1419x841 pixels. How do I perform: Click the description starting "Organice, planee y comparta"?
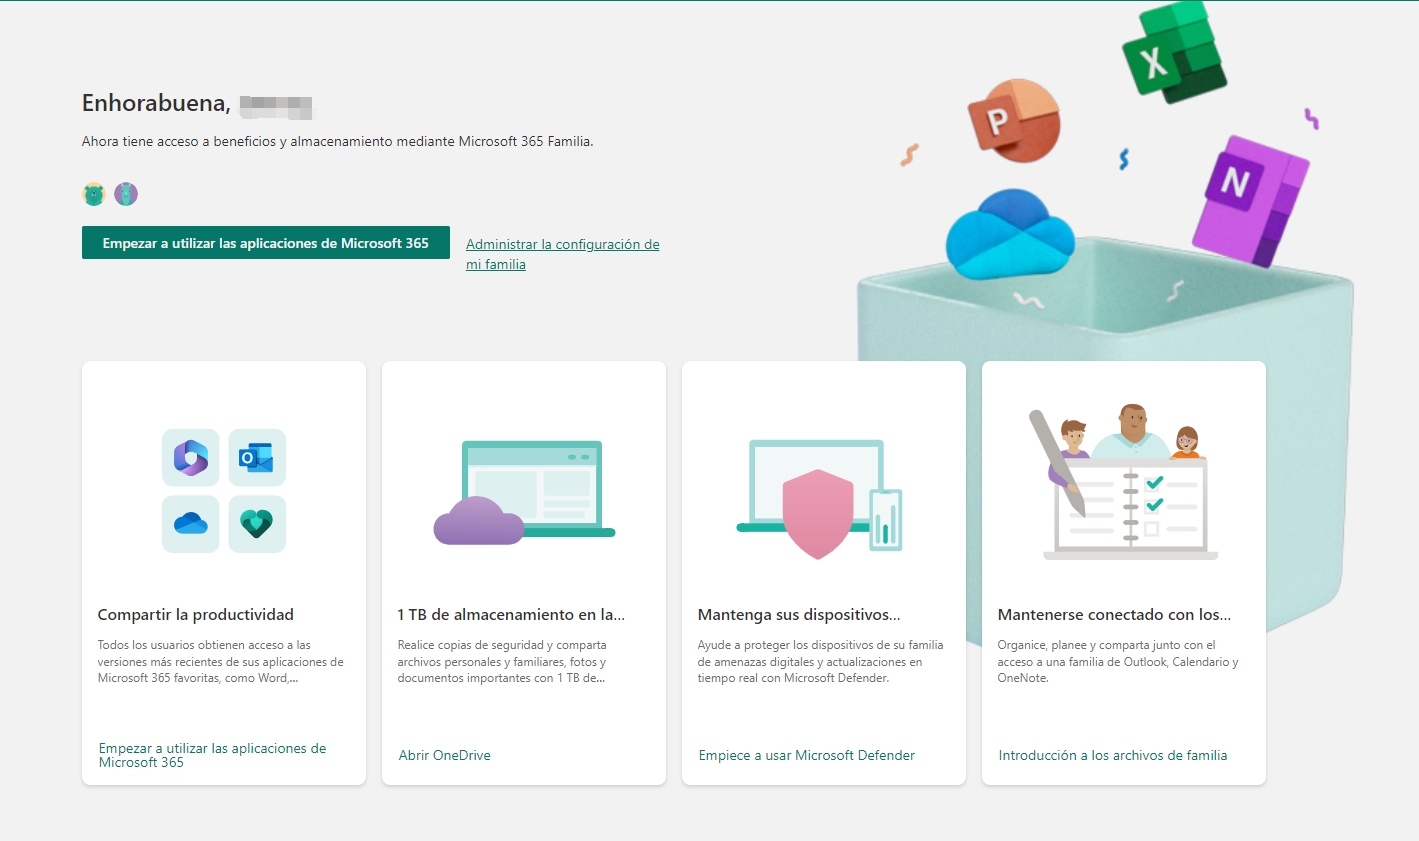(x=1118, y=662)
